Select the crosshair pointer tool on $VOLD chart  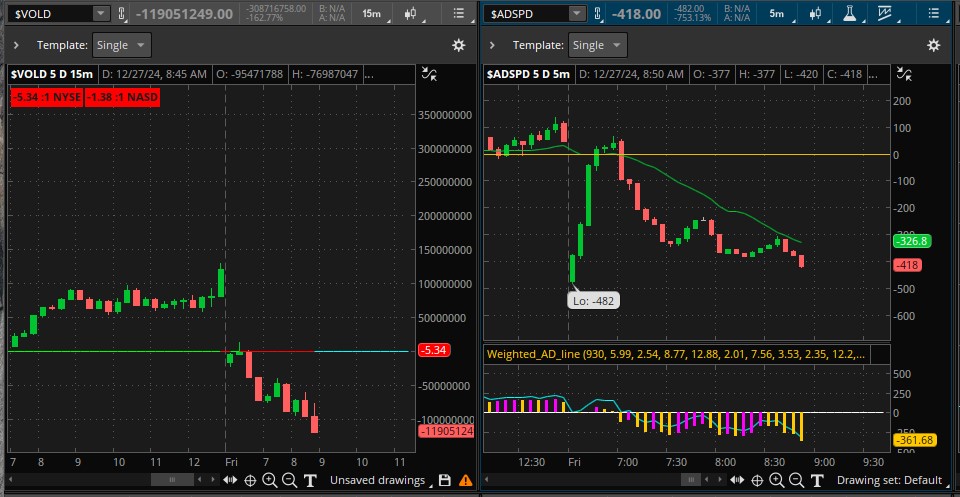point(250,480)
